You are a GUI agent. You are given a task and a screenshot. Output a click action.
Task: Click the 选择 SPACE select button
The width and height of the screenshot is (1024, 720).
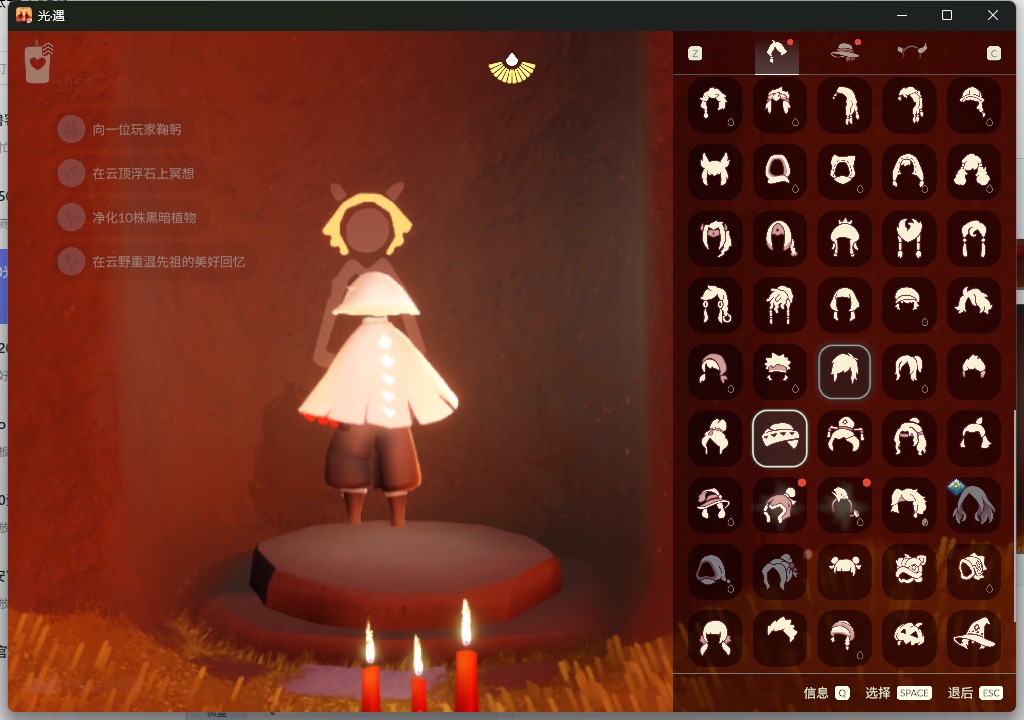pyautogui.click(x=898, y=693)
